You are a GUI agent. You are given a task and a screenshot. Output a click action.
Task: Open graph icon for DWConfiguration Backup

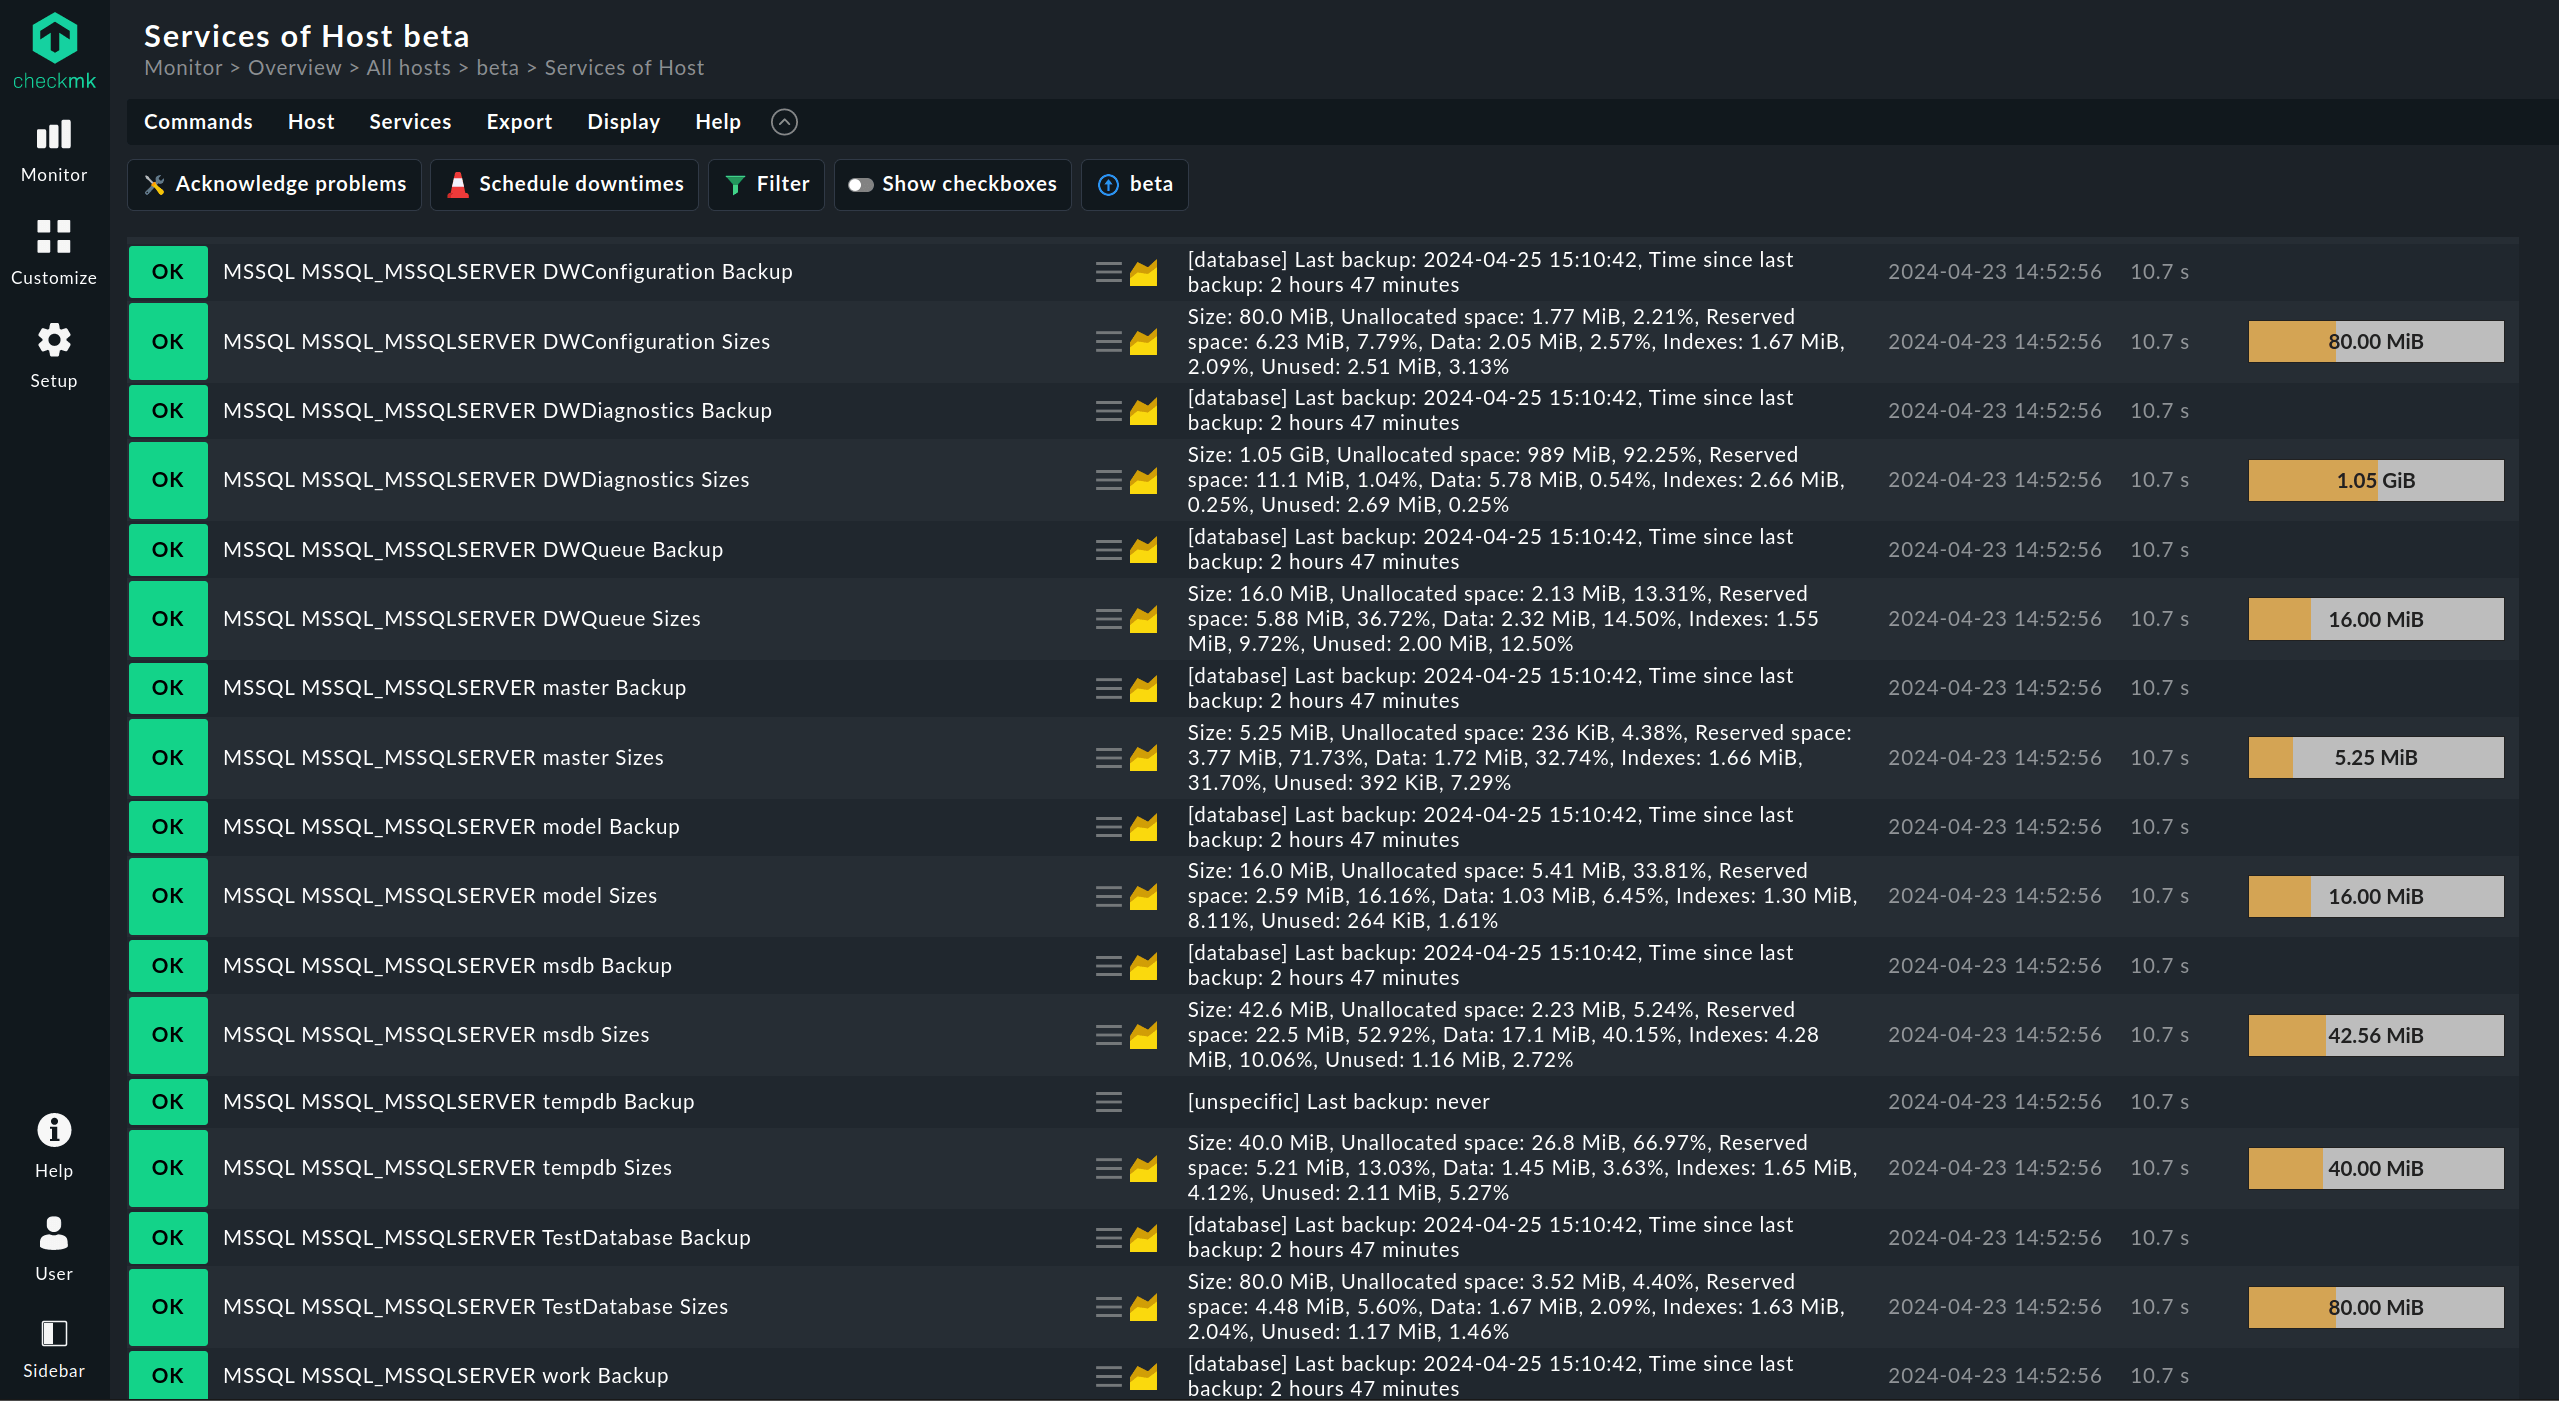coord(1143,272)
